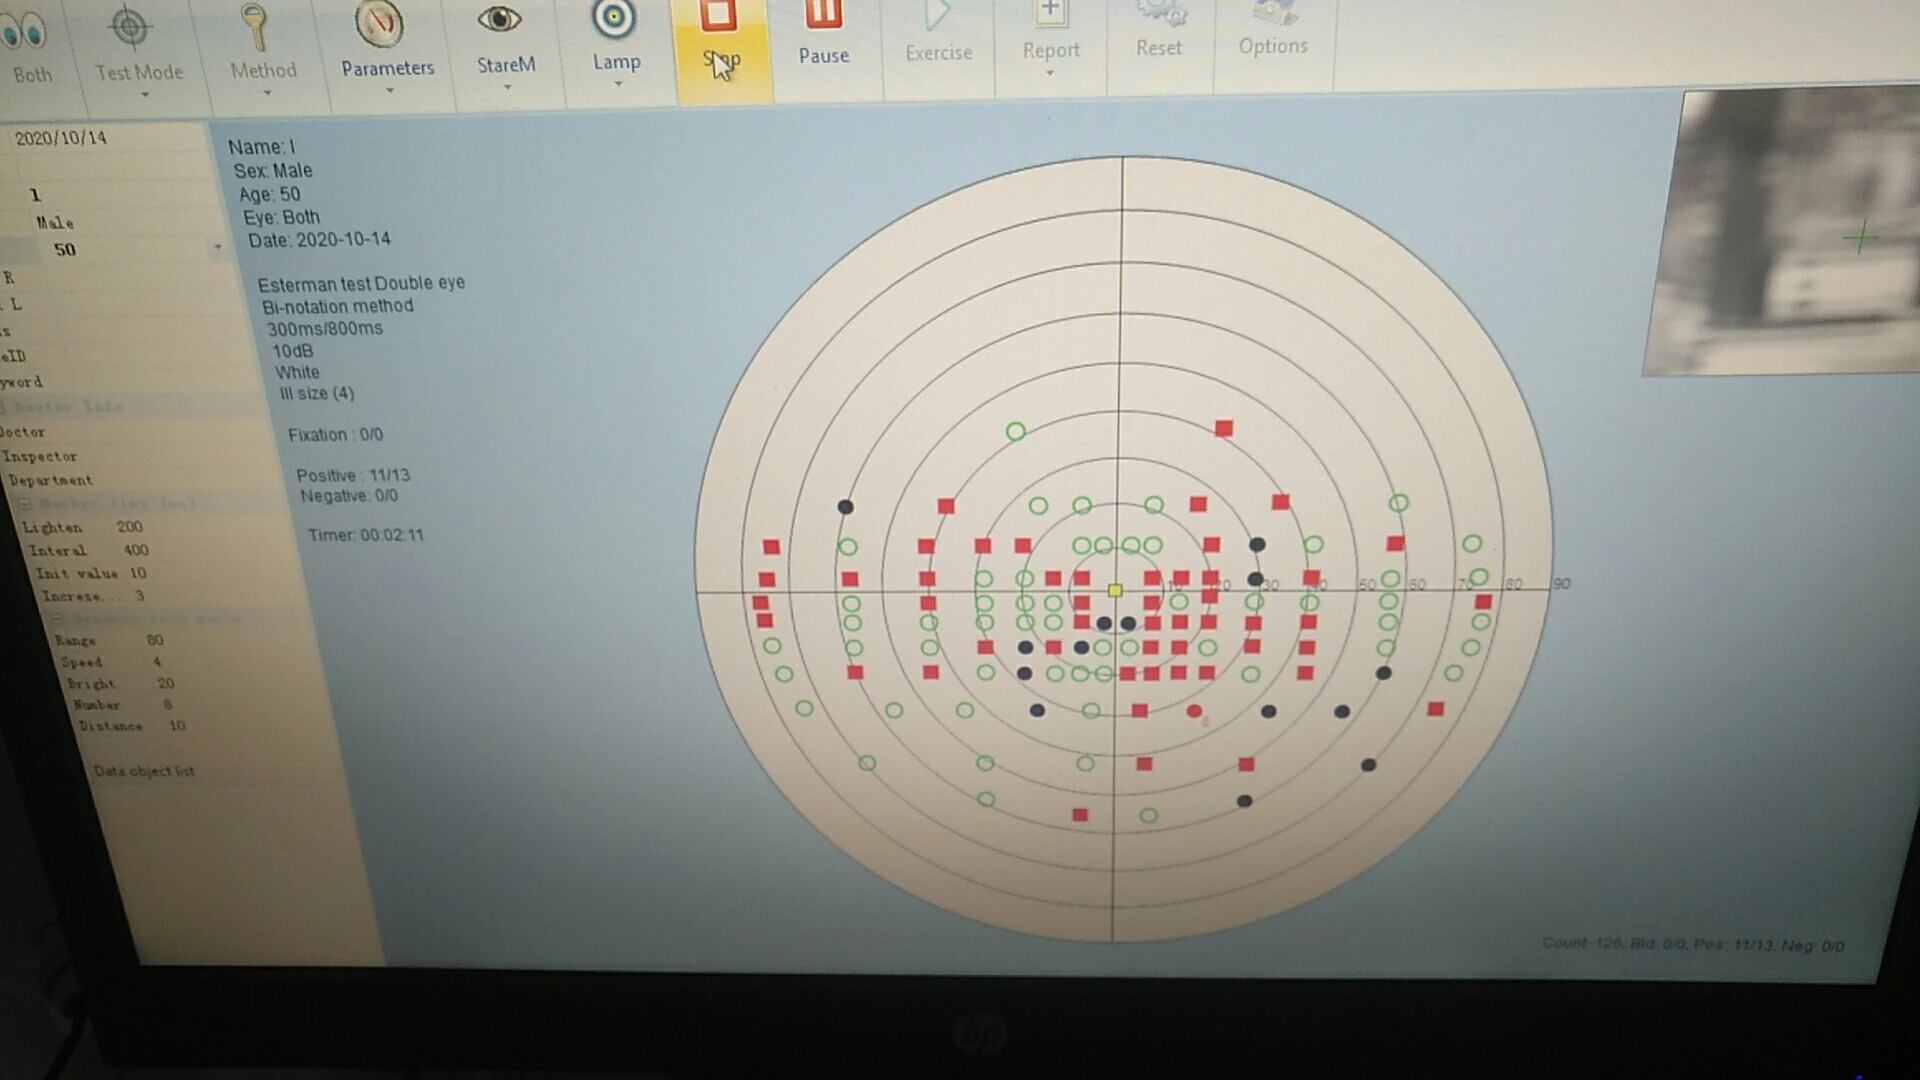Select the StareM eye icon
This screenshot has width=1920, height=1080.
tap(500, 20)
